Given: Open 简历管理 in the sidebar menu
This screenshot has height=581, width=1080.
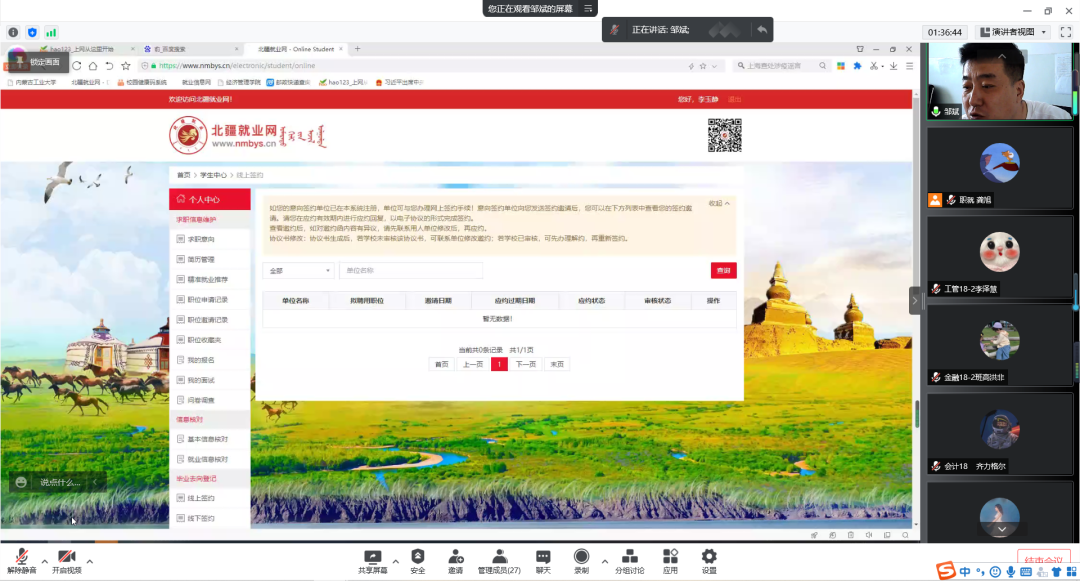Looking at the screenshot, I should (x=201, y=260).
